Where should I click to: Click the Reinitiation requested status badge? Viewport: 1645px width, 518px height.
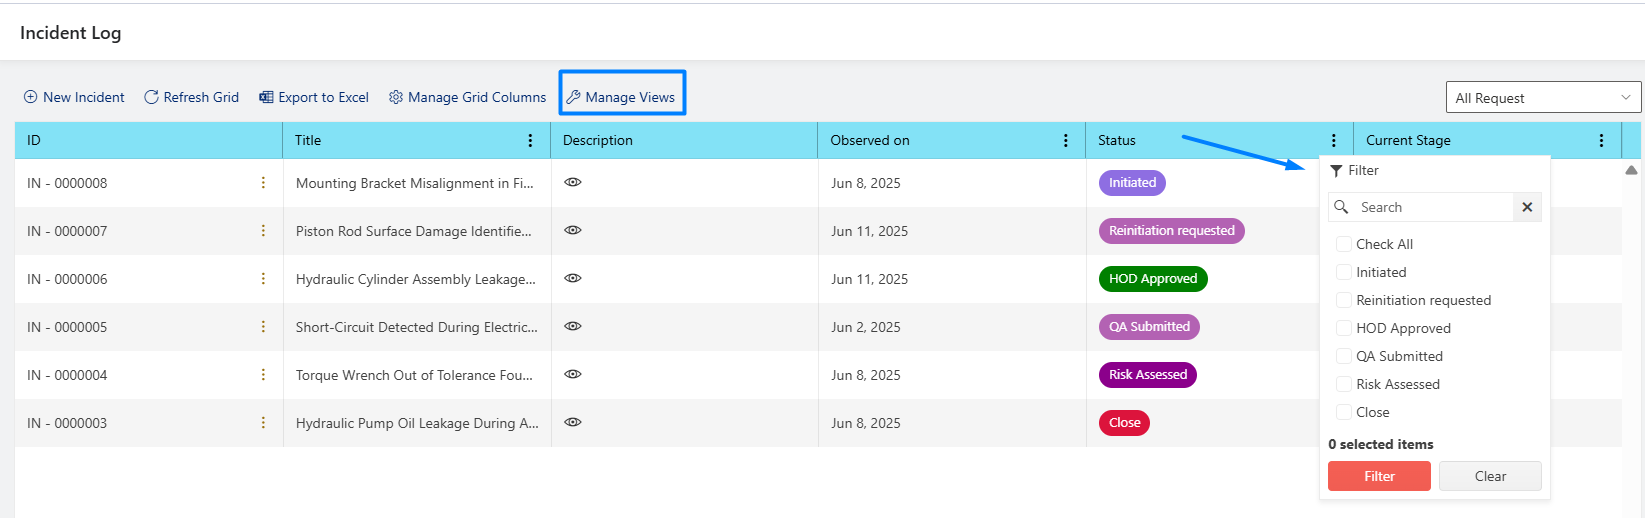[1171, 230]
